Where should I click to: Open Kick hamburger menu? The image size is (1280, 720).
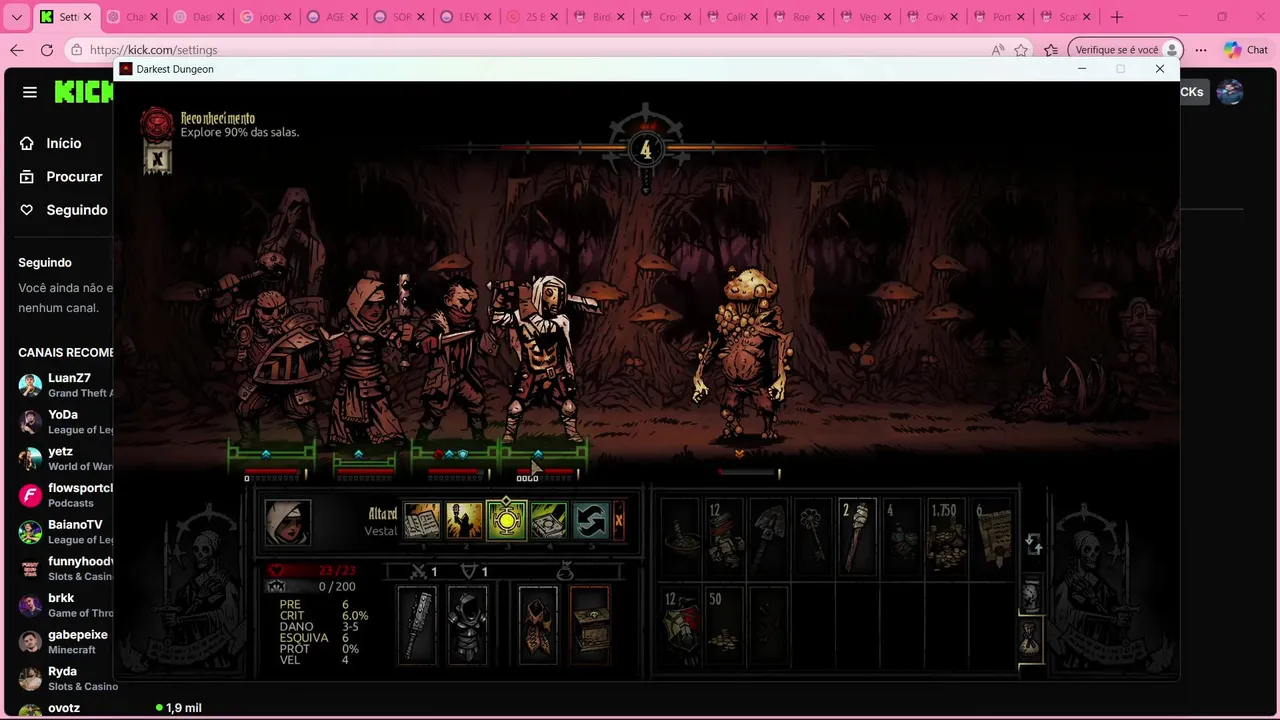[30, 92]
